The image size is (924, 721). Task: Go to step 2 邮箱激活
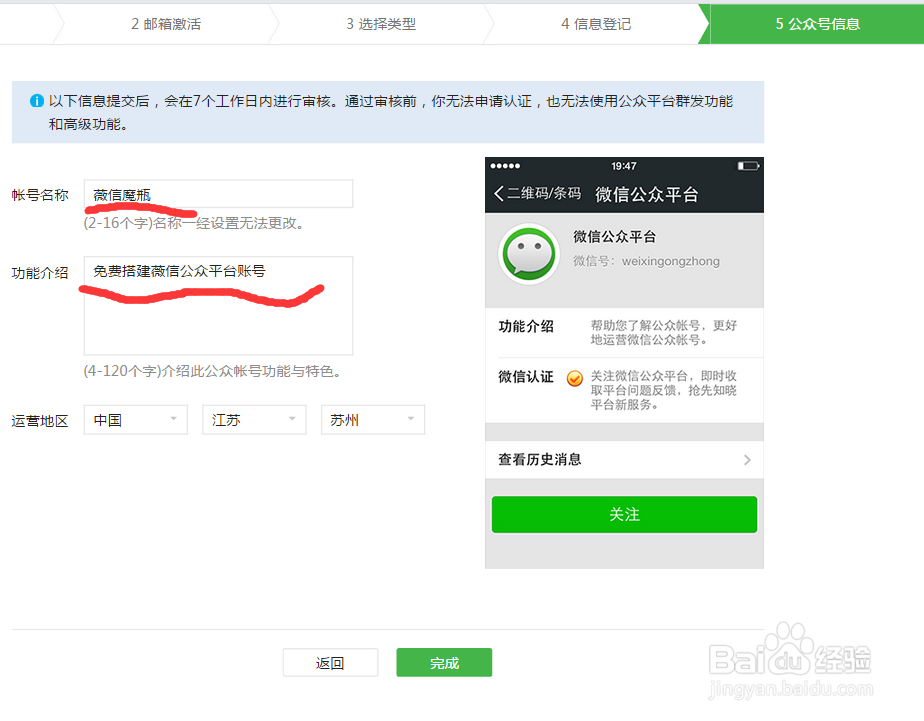click(x=166, y=24)
